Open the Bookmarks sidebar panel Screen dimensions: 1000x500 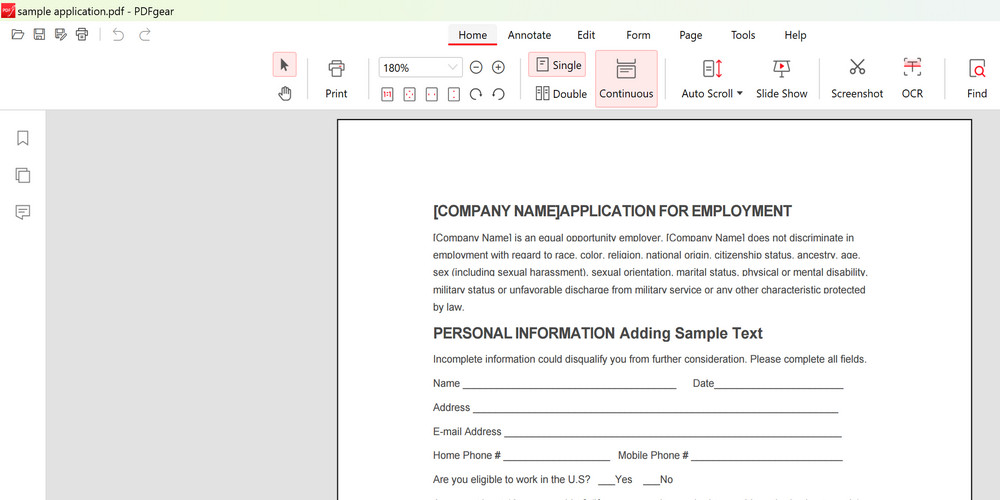23,138
